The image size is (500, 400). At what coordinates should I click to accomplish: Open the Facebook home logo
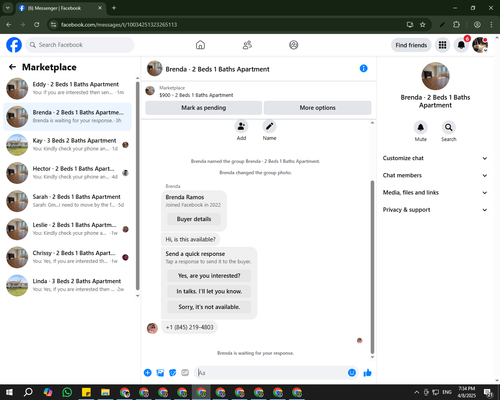14,45
